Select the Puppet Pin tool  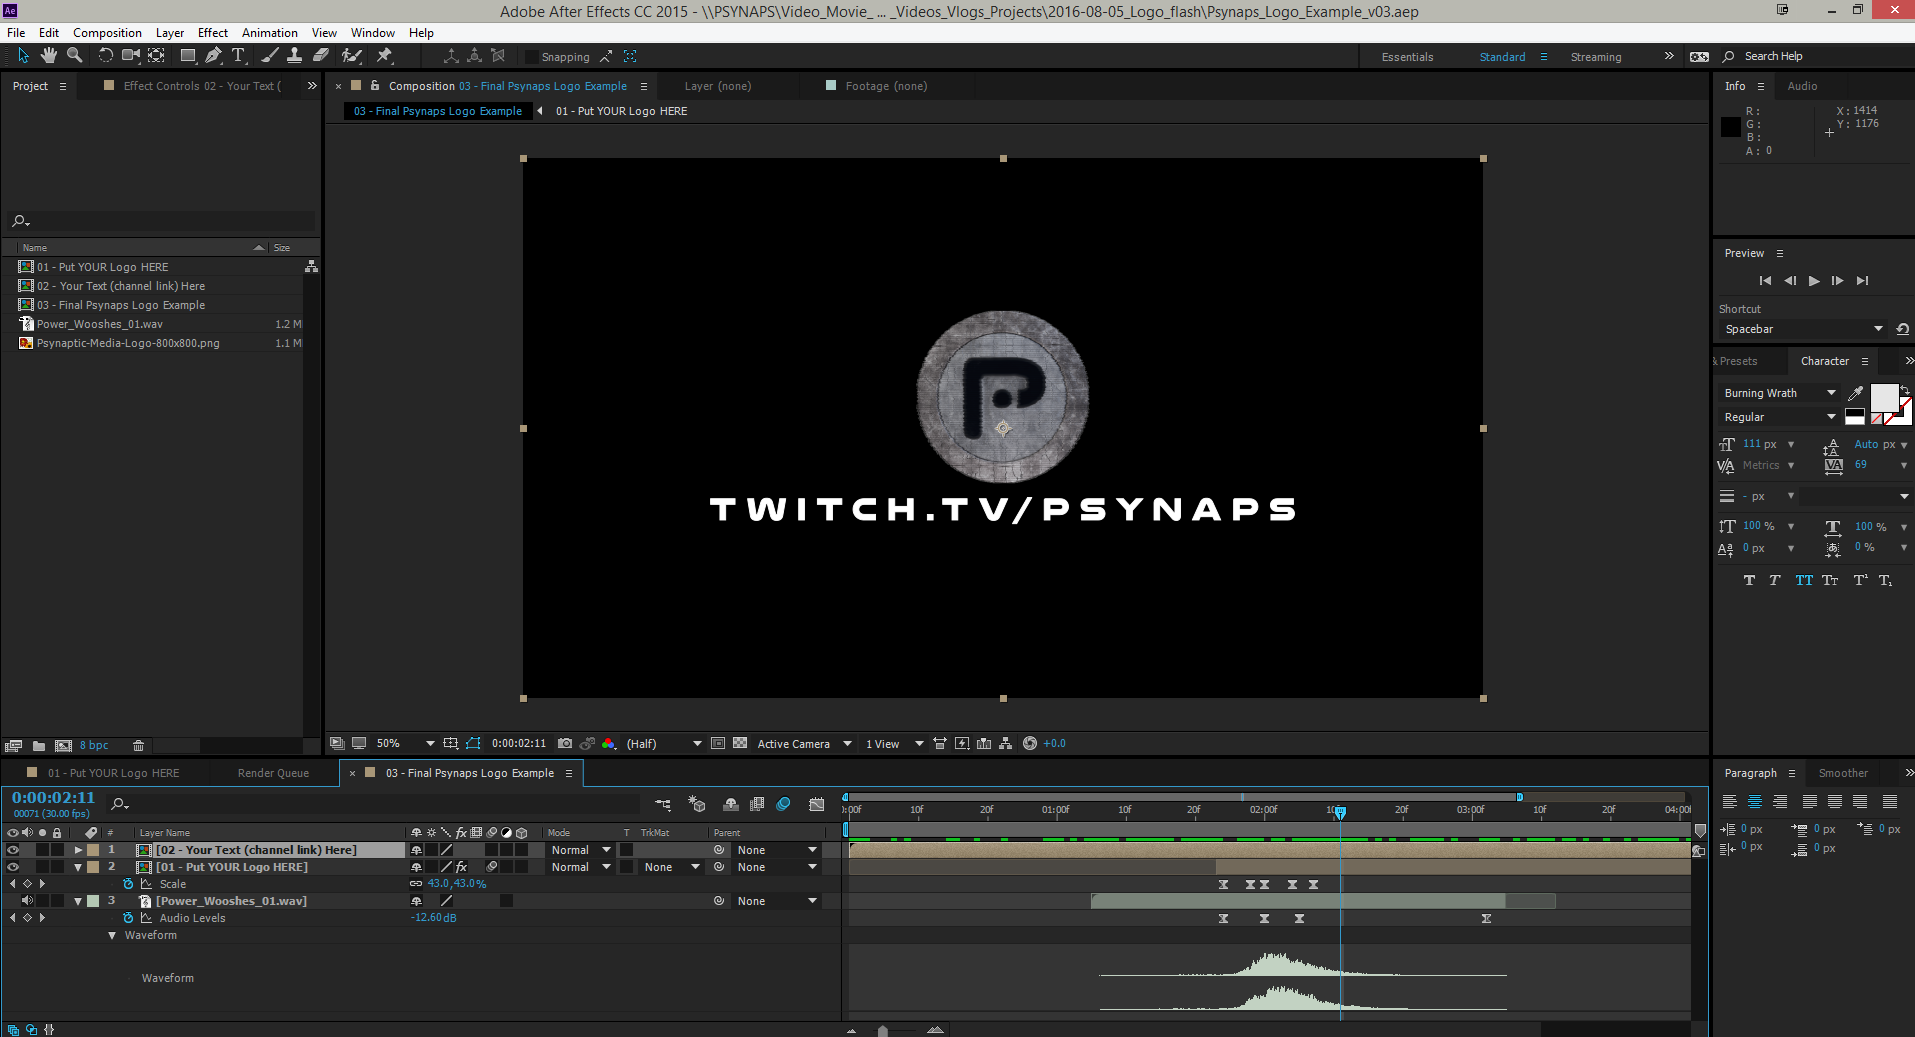click(384, 56)
